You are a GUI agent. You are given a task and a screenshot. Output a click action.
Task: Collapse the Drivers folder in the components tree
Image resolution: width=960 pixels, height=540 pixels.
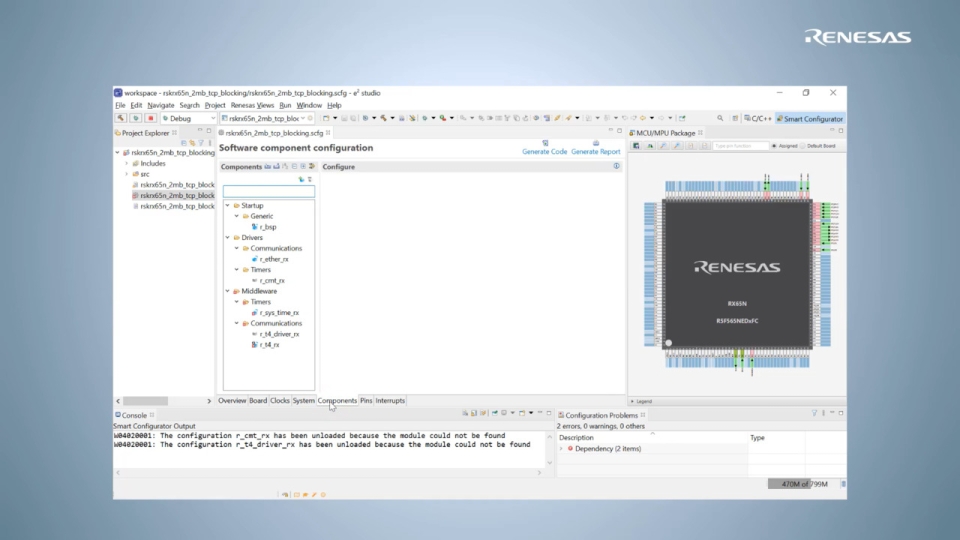click(228, 238)
